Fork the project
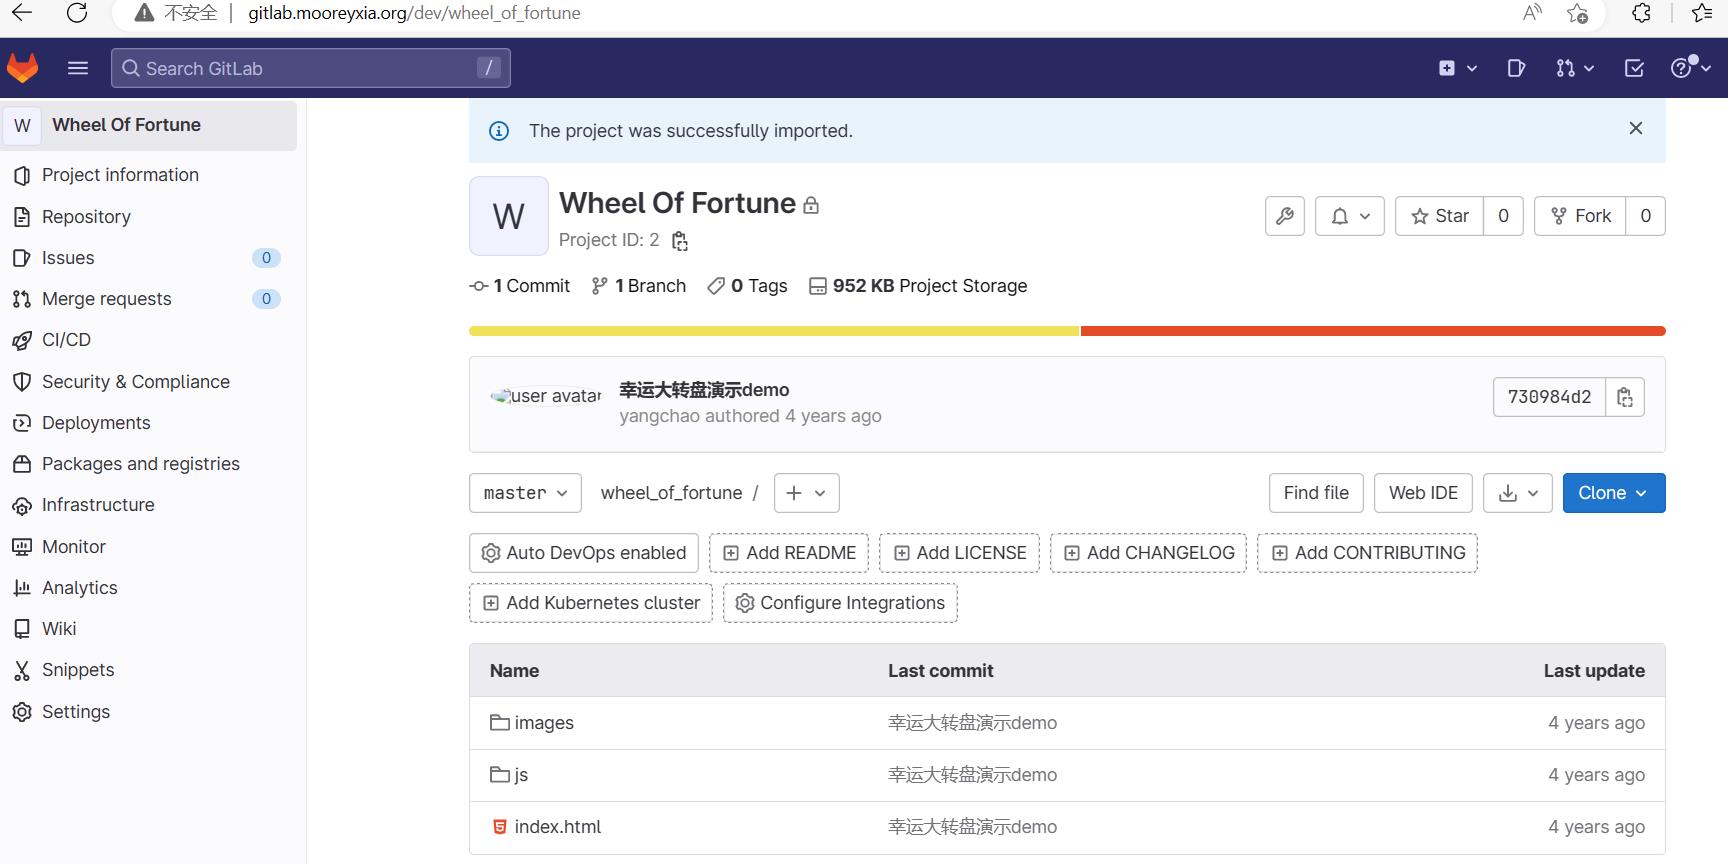 click(x=1580, y=216)
